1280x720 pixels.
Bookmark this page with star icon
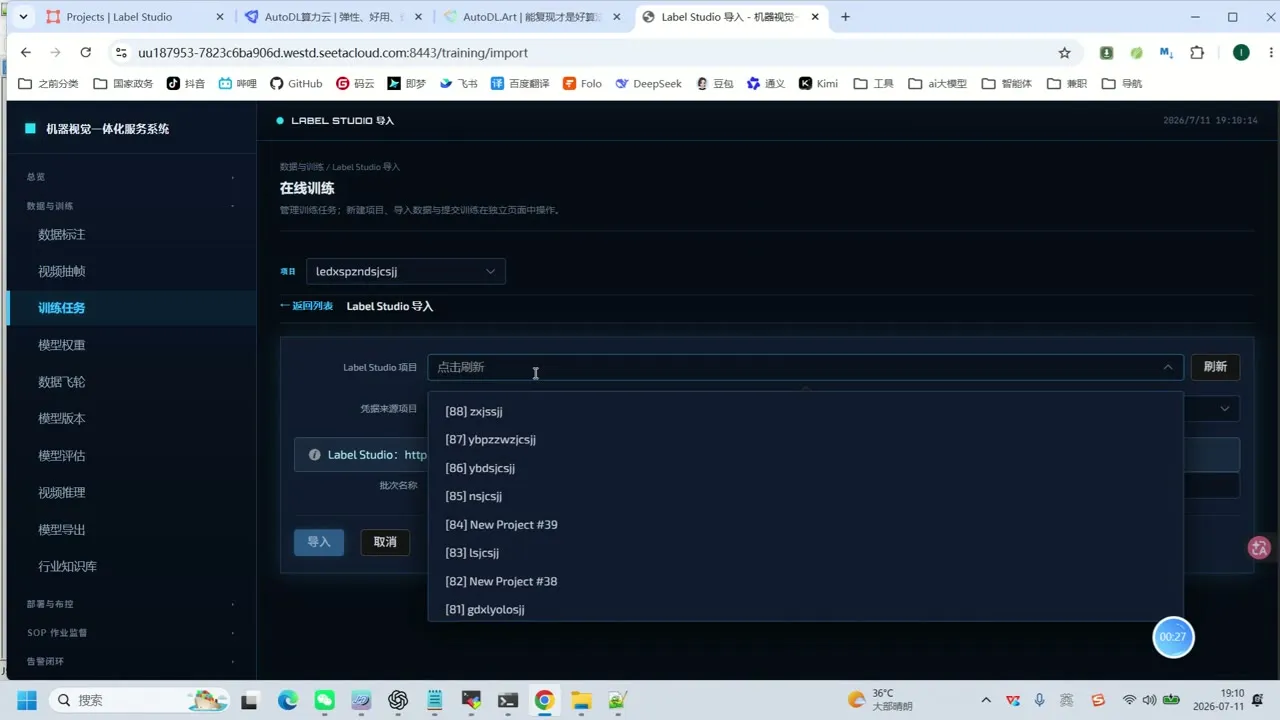click(1064, 53)
